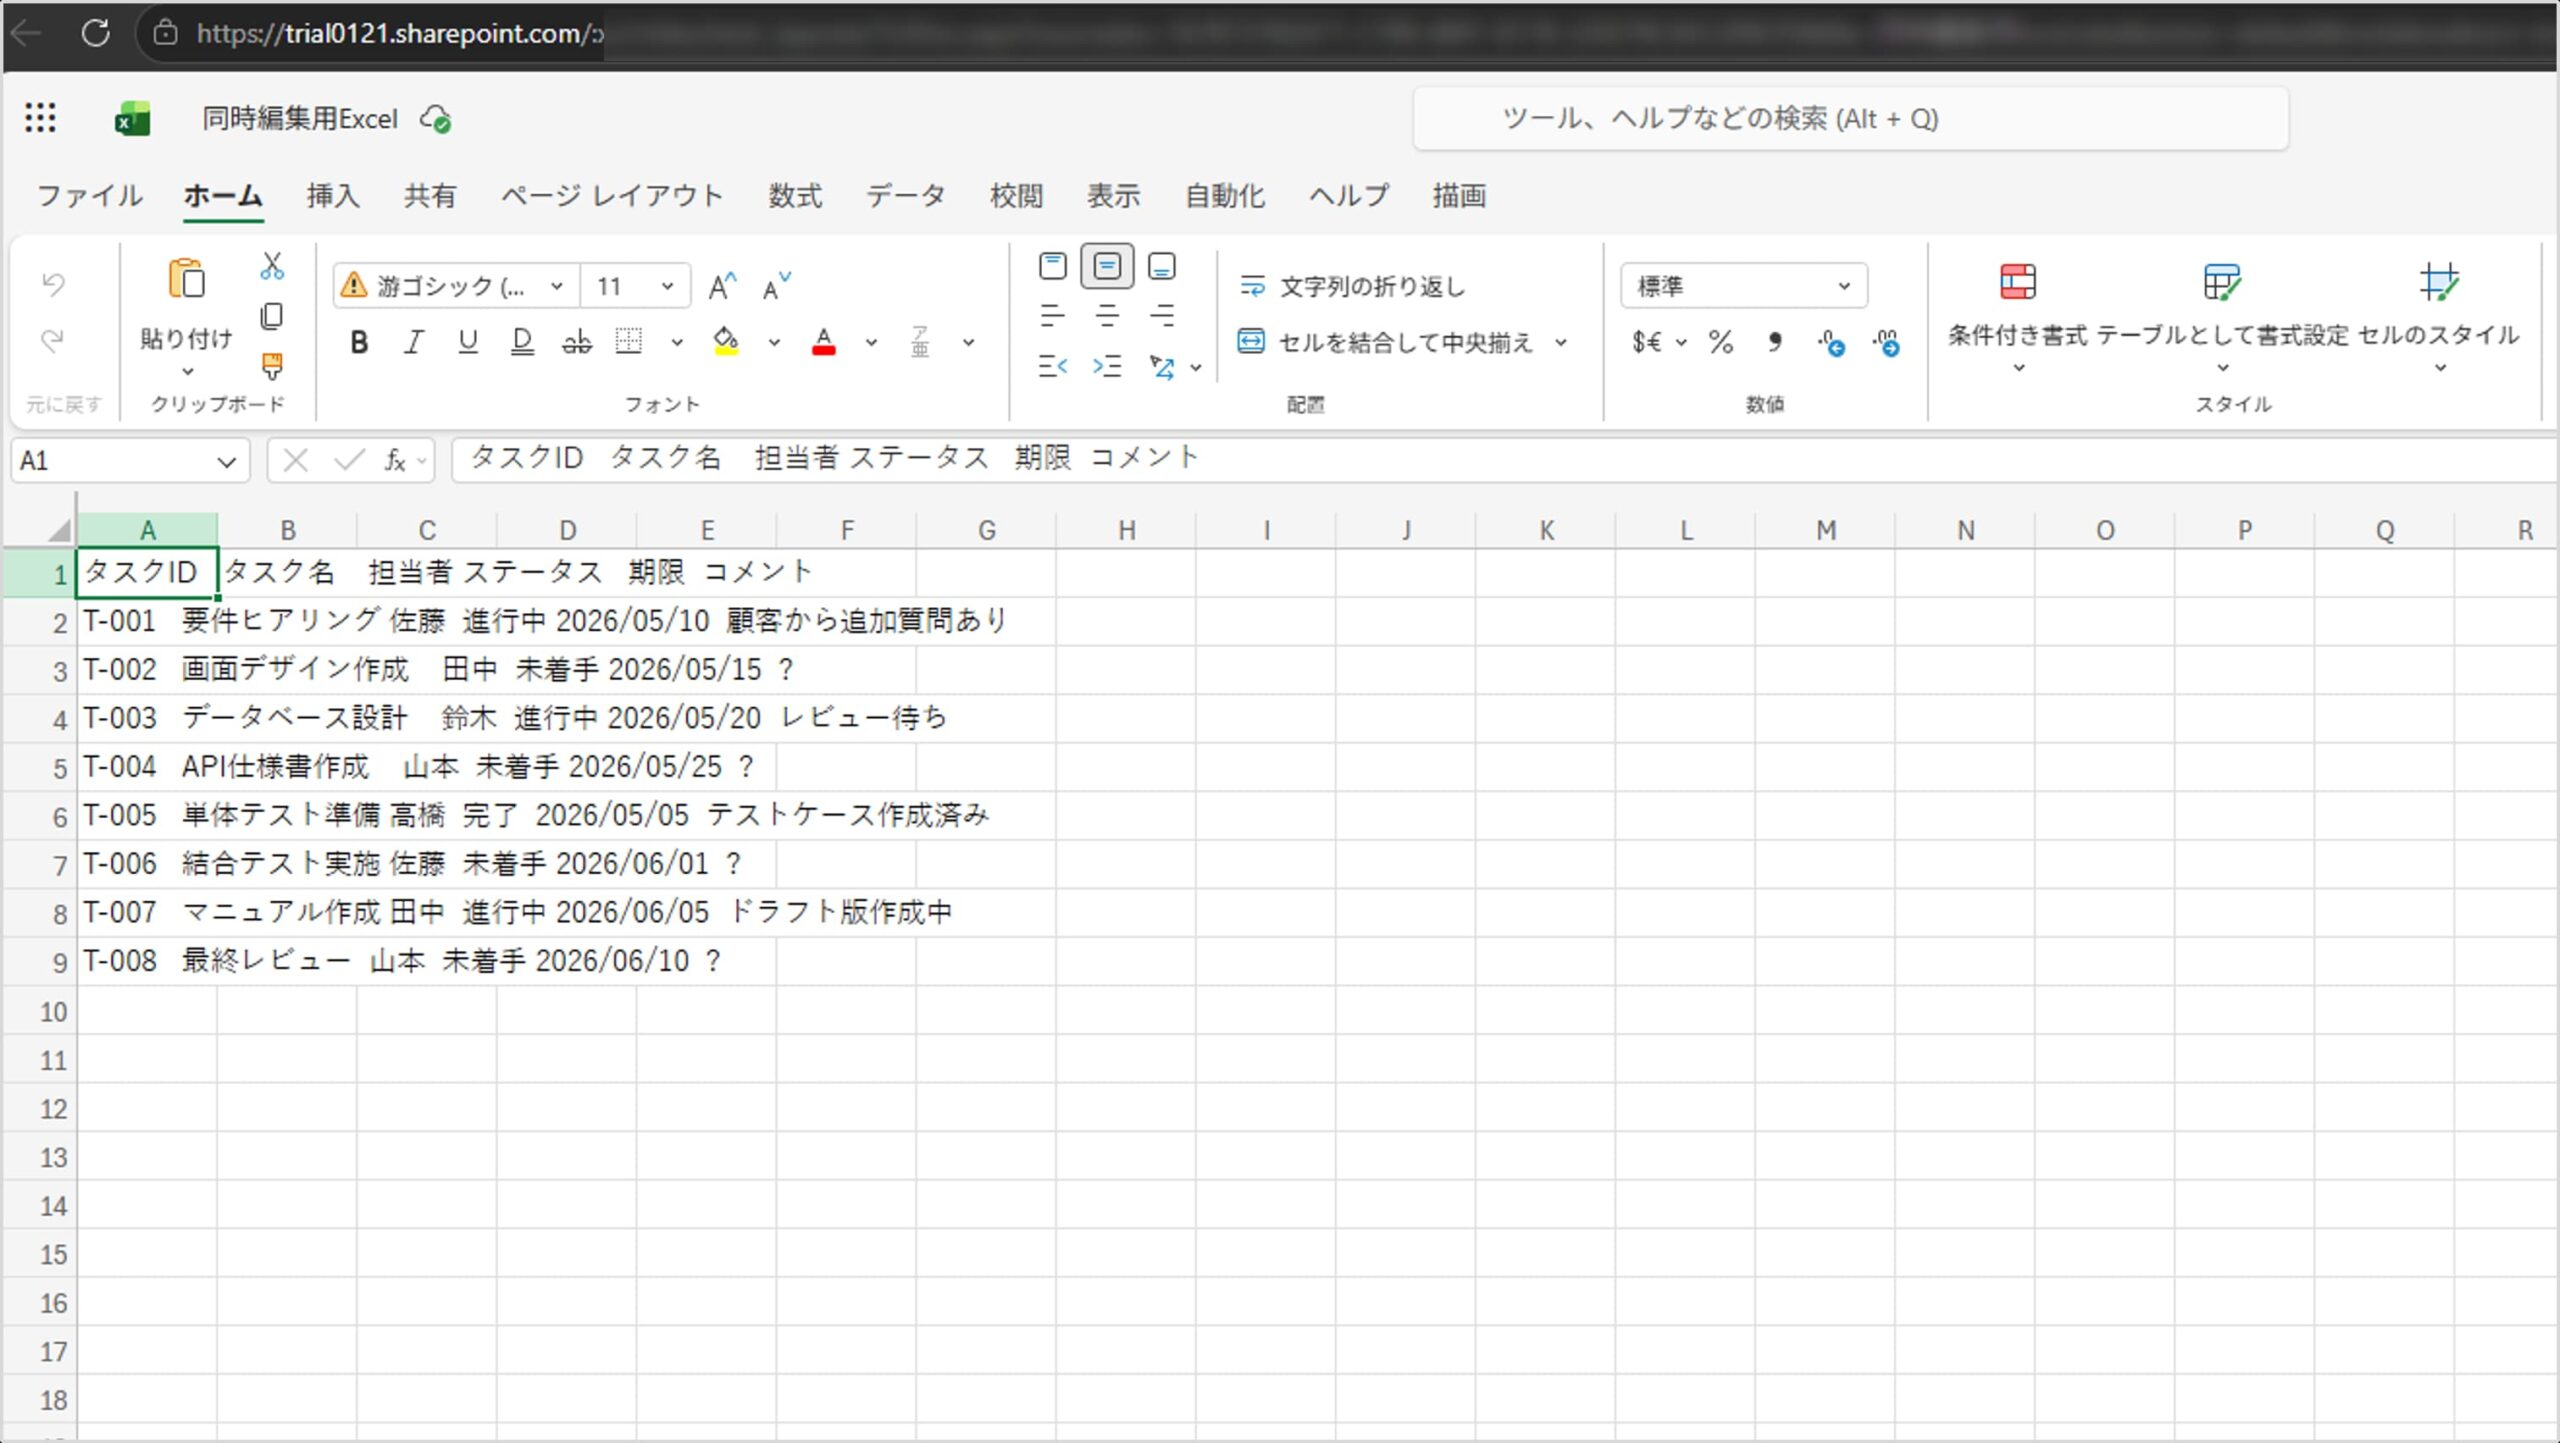Open the データ ribbon tab
The height and width of the screenshot is (1443, 2560).
[905, 196]
